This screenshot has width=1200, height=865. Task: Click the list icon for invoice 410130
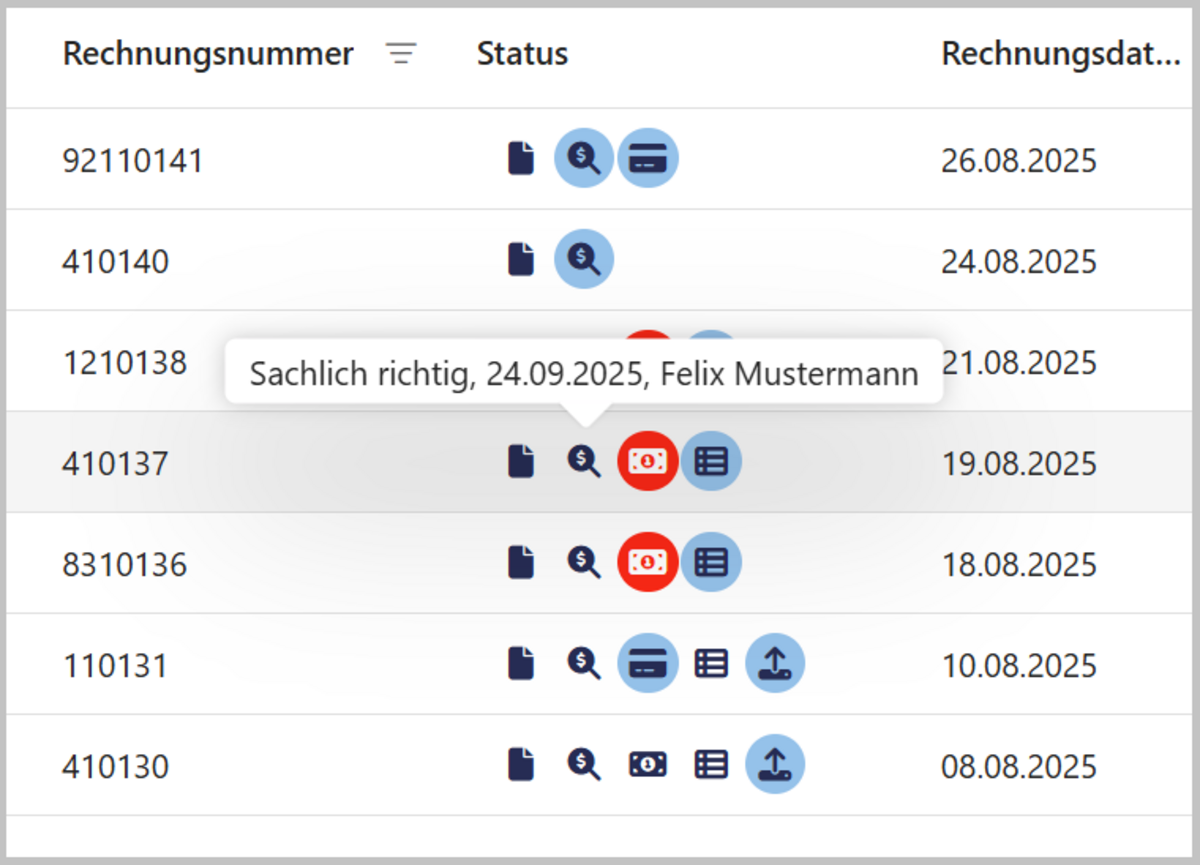(x=711, y=765)
